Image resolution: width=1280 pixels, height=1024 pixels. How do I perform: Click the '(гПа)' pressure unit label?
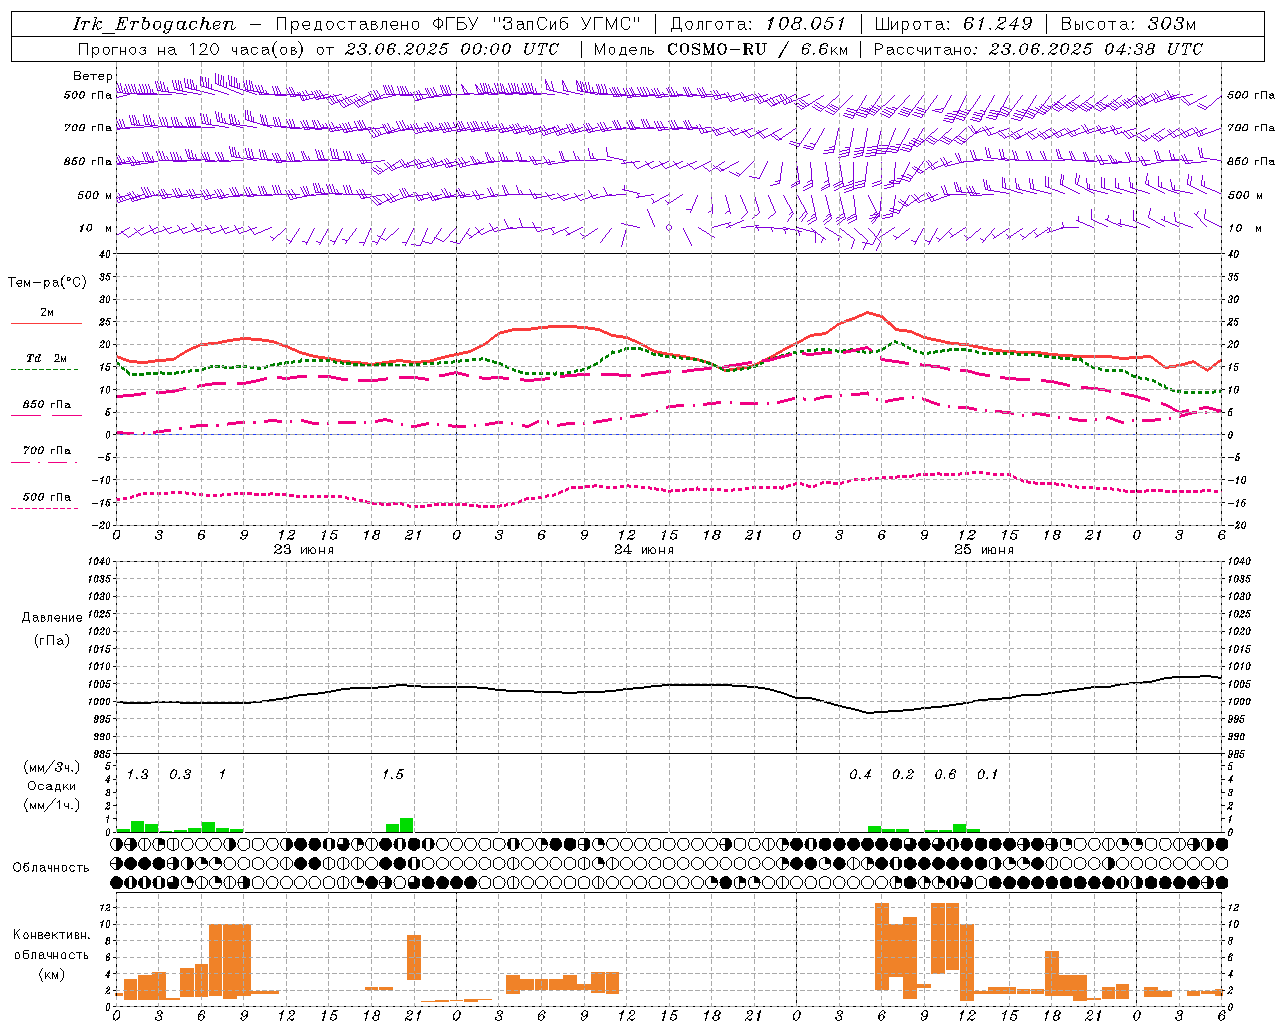point(52,641)
